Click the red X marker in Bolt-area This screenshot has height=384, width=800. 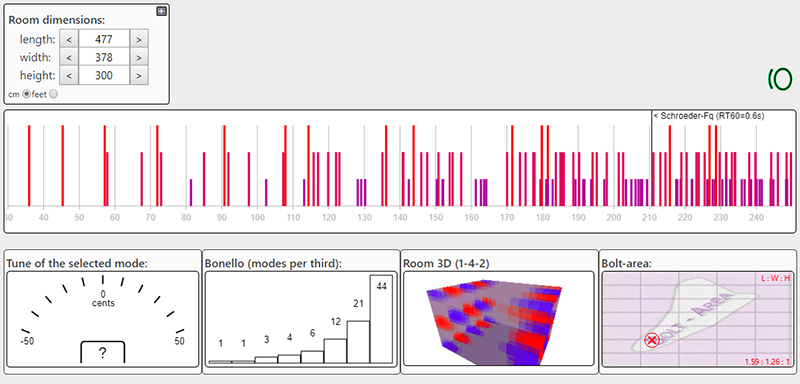click(x=652, y=340)
